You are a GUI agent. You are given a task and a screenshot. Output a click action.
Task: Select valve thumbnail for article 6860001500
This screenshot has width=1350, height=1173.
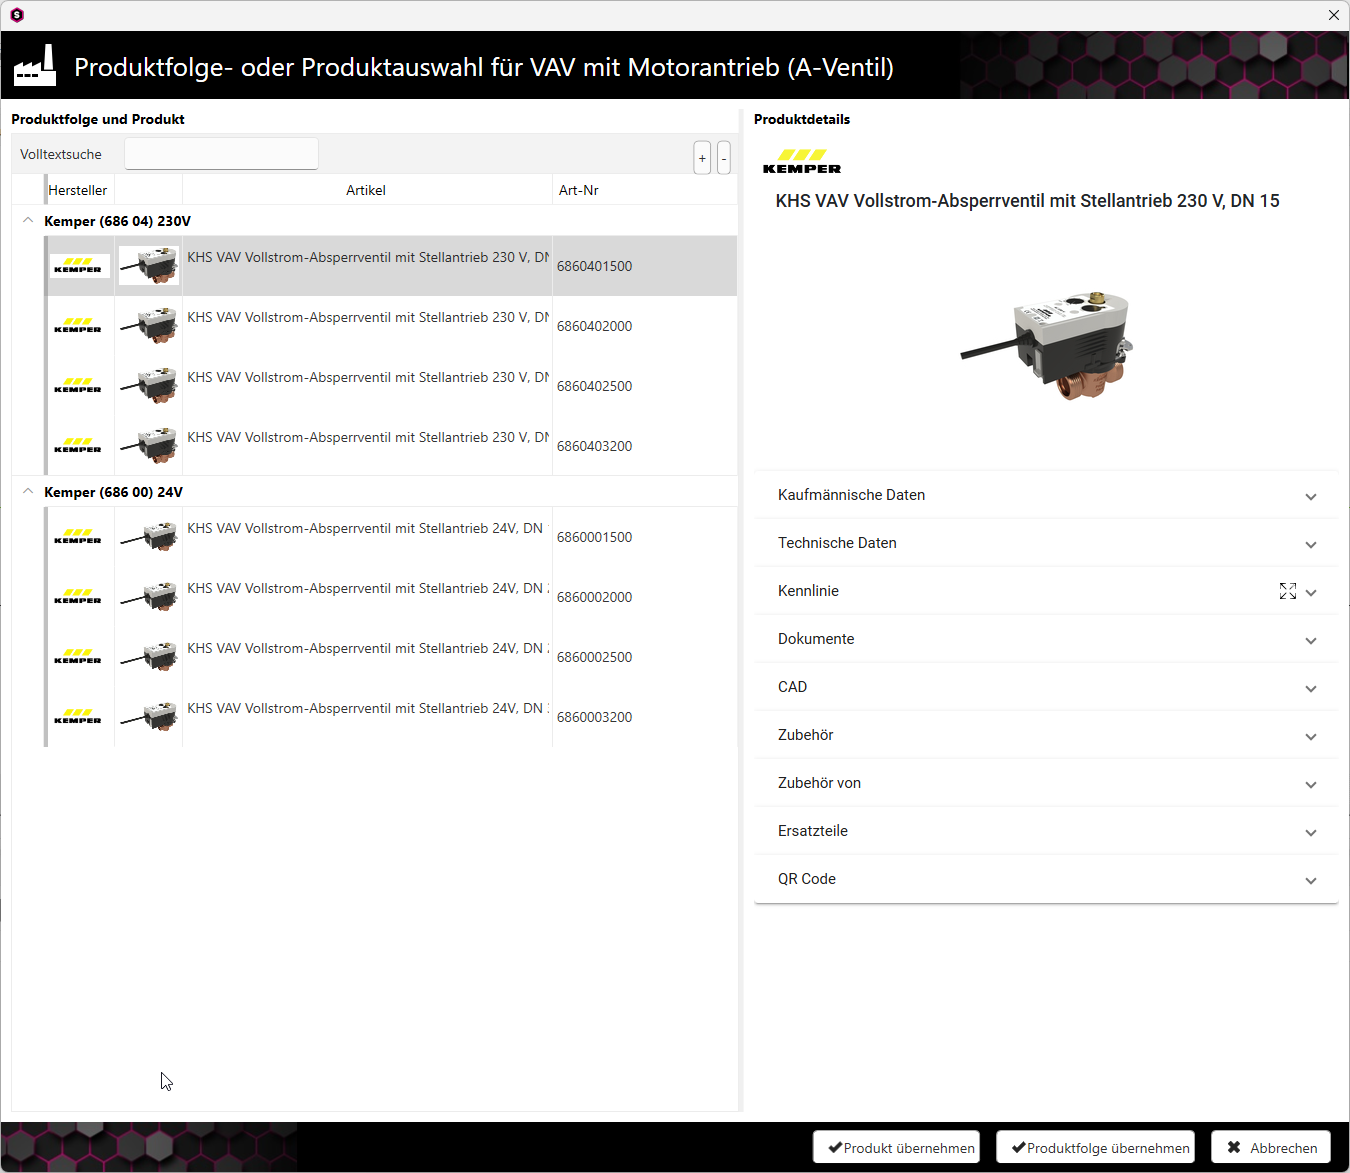tap(149, 537)
